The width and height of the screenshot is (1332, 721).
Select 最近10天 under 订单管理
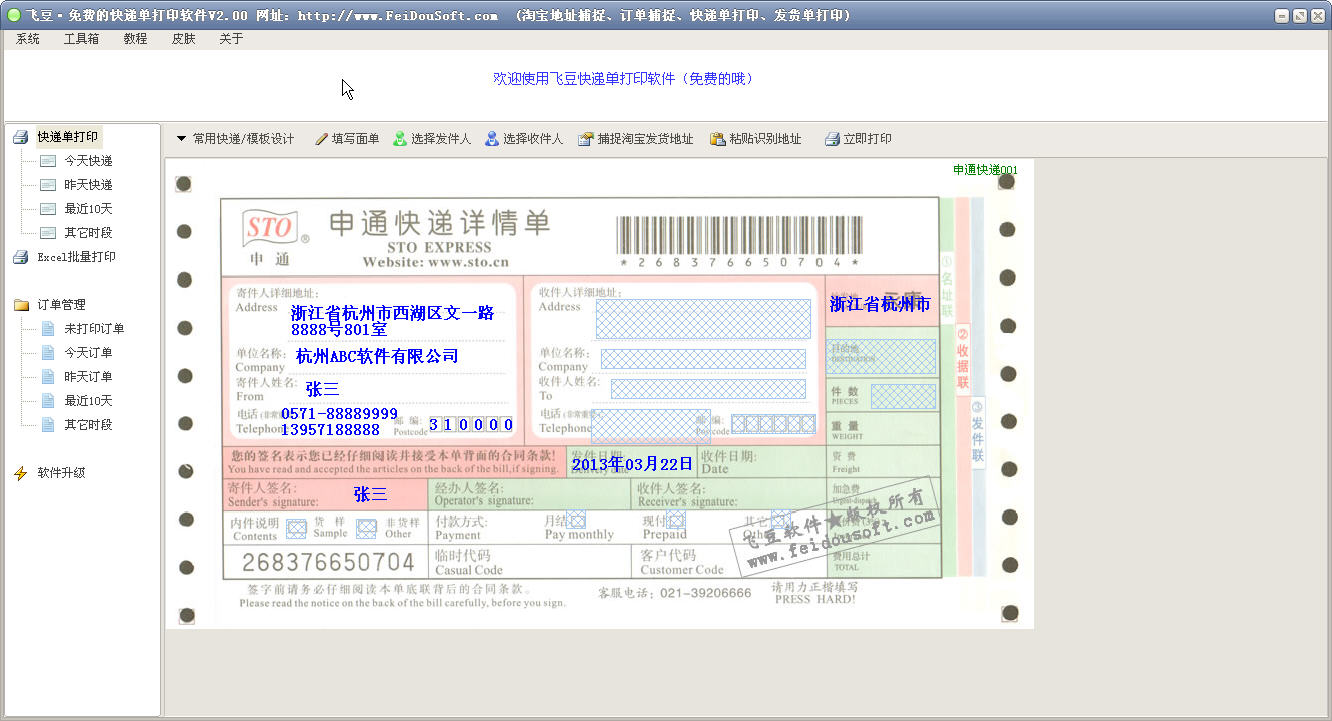[x=89, y=401]
